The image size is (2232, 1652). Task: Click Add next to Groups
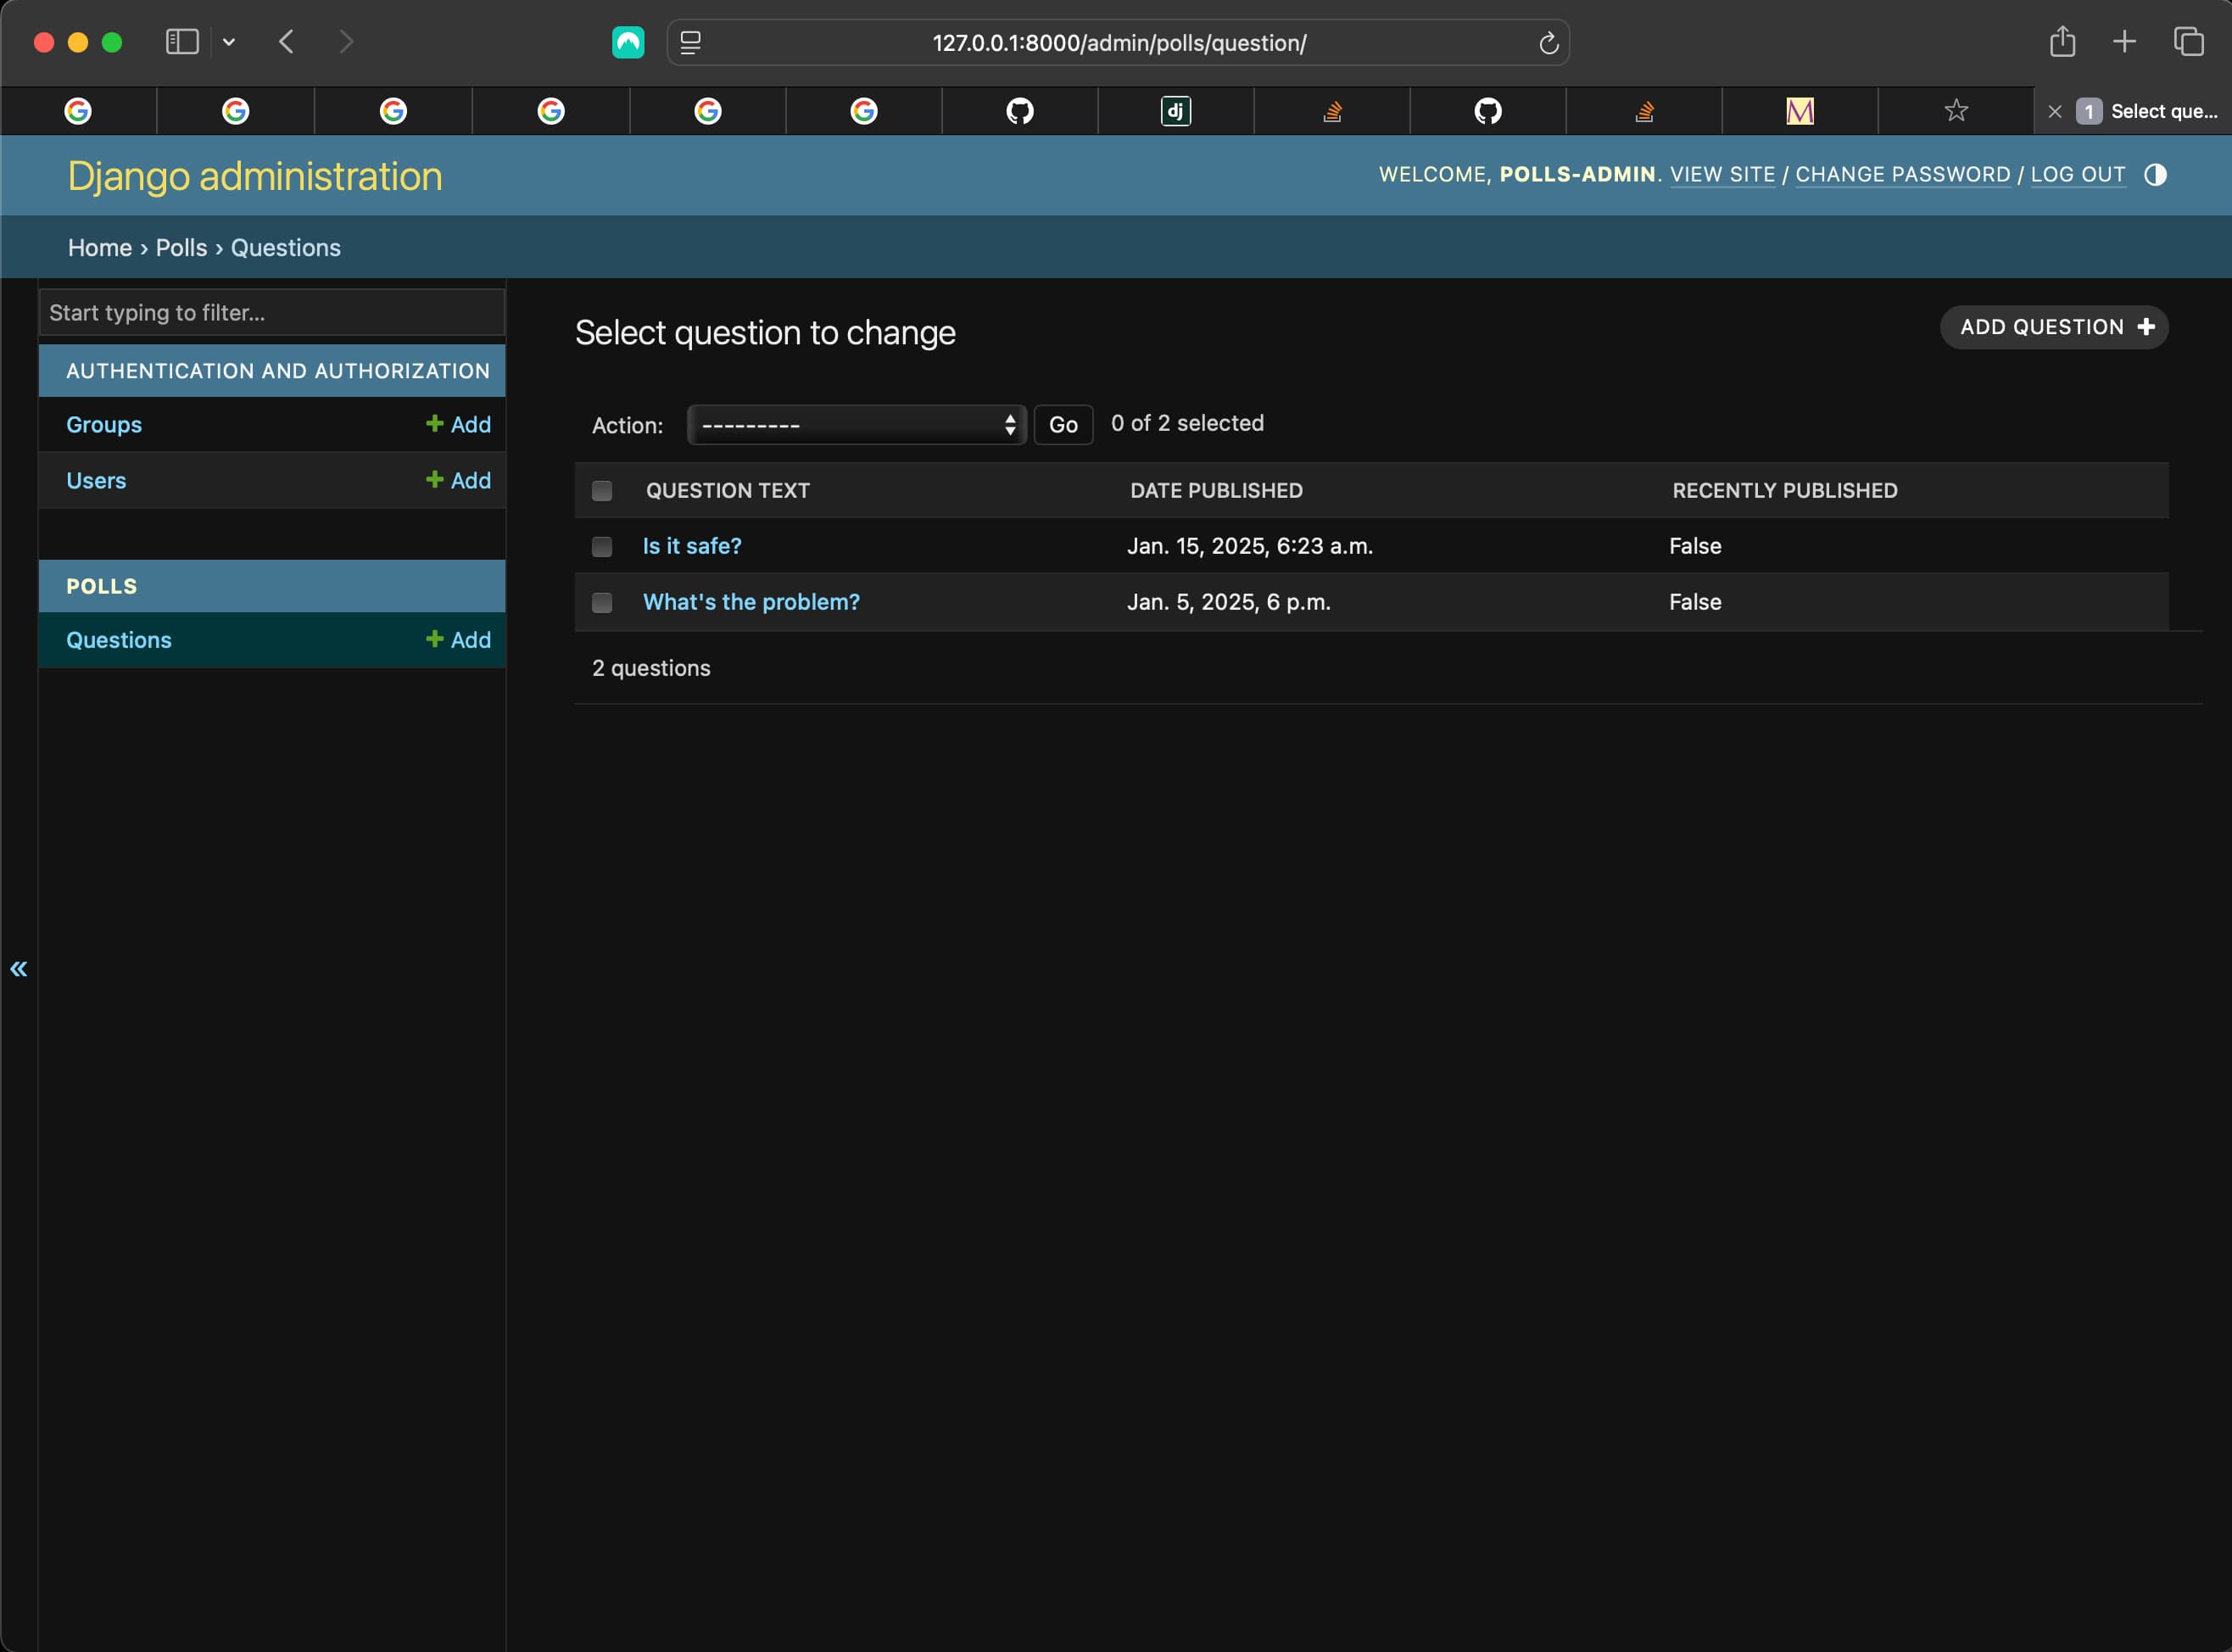(x=458, y=425)
